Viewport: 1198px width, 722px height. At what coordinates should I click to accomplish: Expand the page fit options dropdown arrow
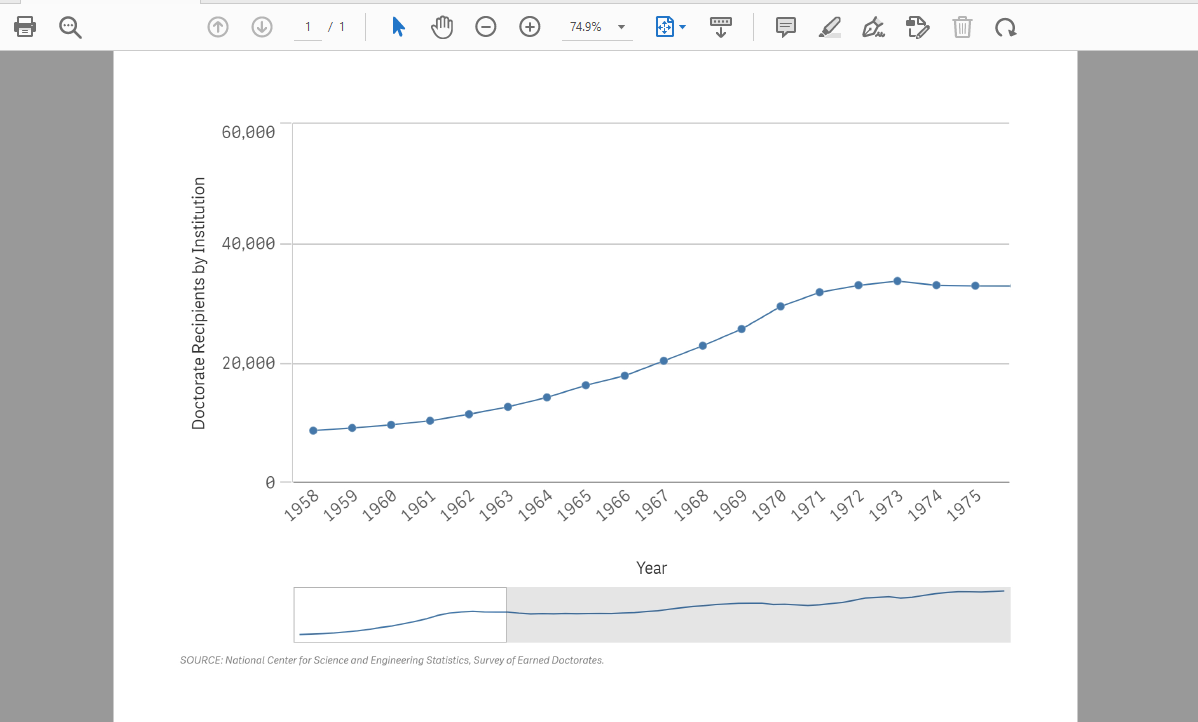pos(681,27)
